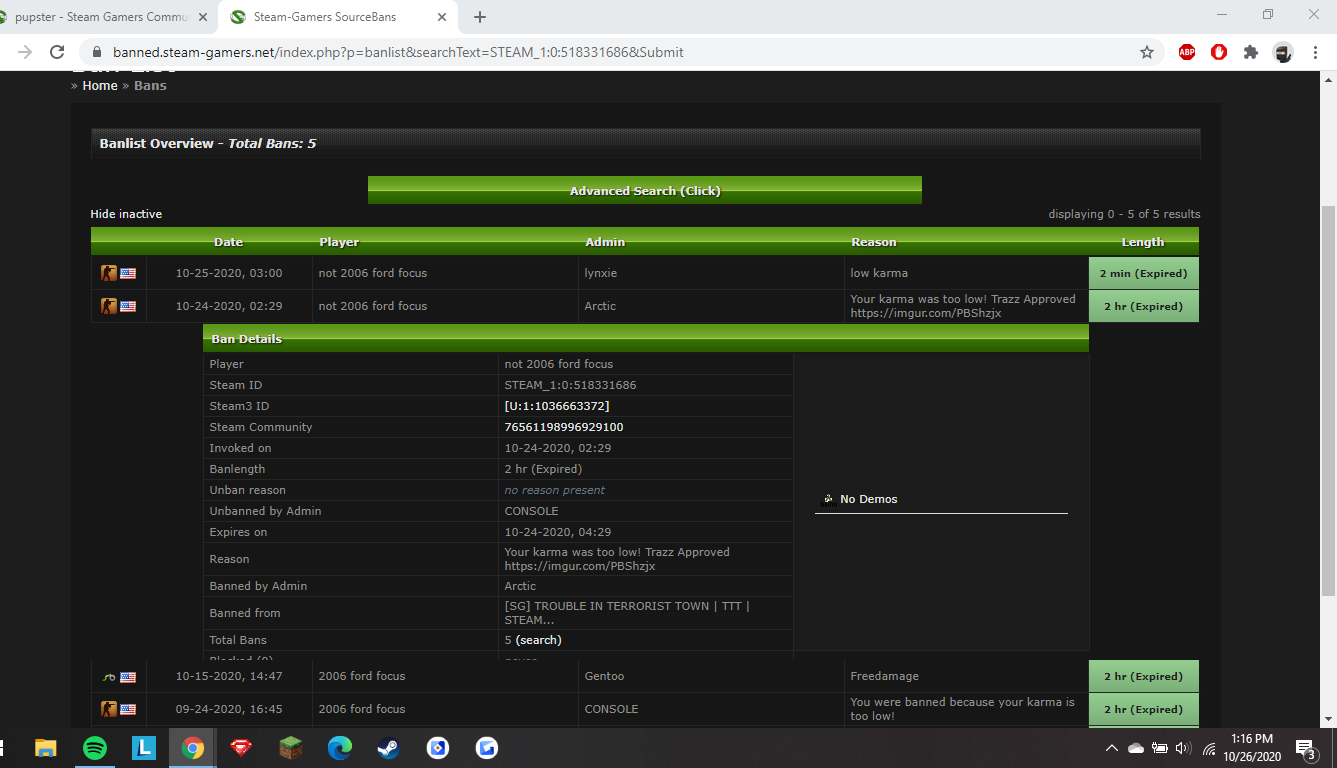Show hidden system tray icons
Image resolution: width=1337 pixels, height=768 pixels.
point(1111,748)
